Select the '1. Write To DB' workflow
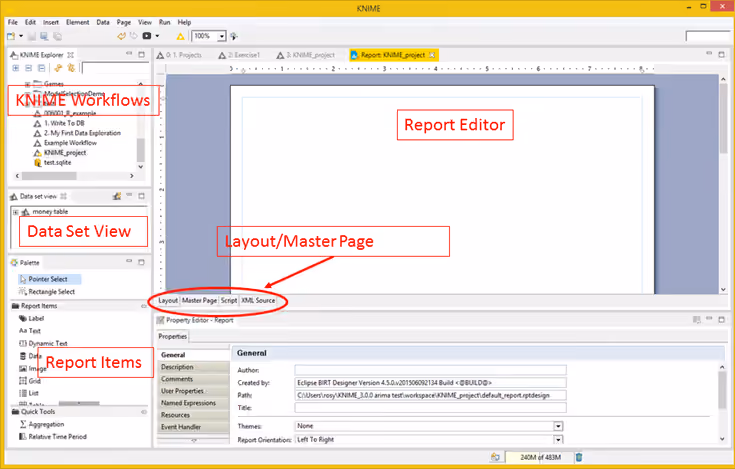 (64, 123)
